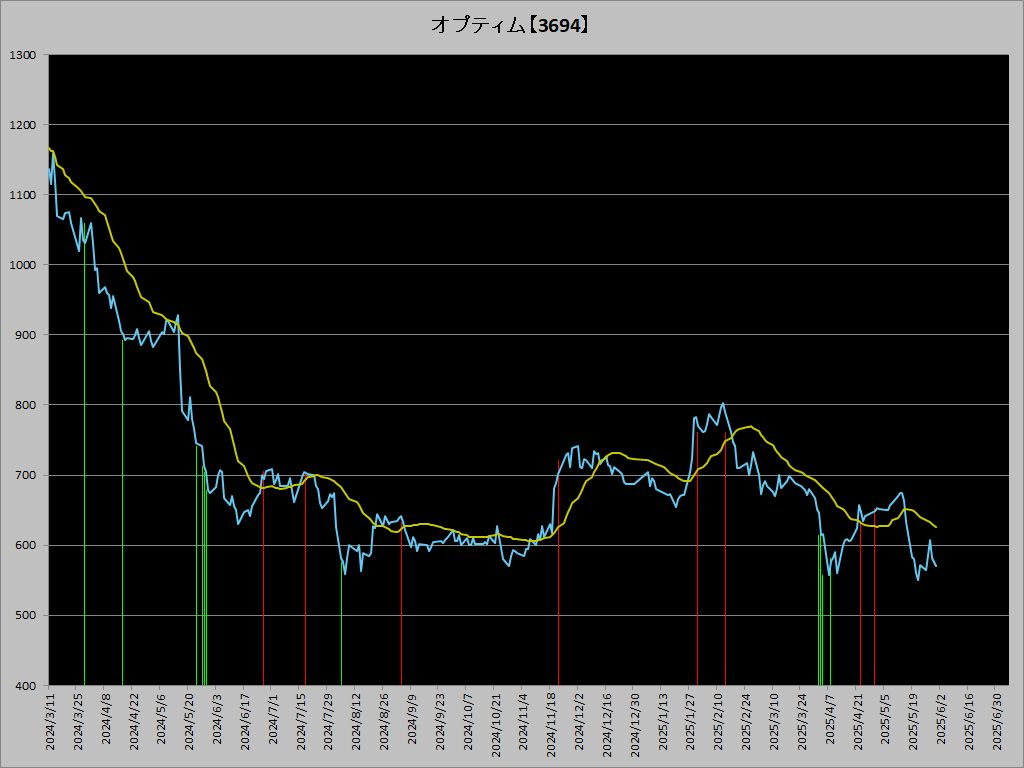Image resolution: width=1024 pixels, height=768 pixels.
Task: Click the green signal line near 2024/8/12
Action: [341, 622]
